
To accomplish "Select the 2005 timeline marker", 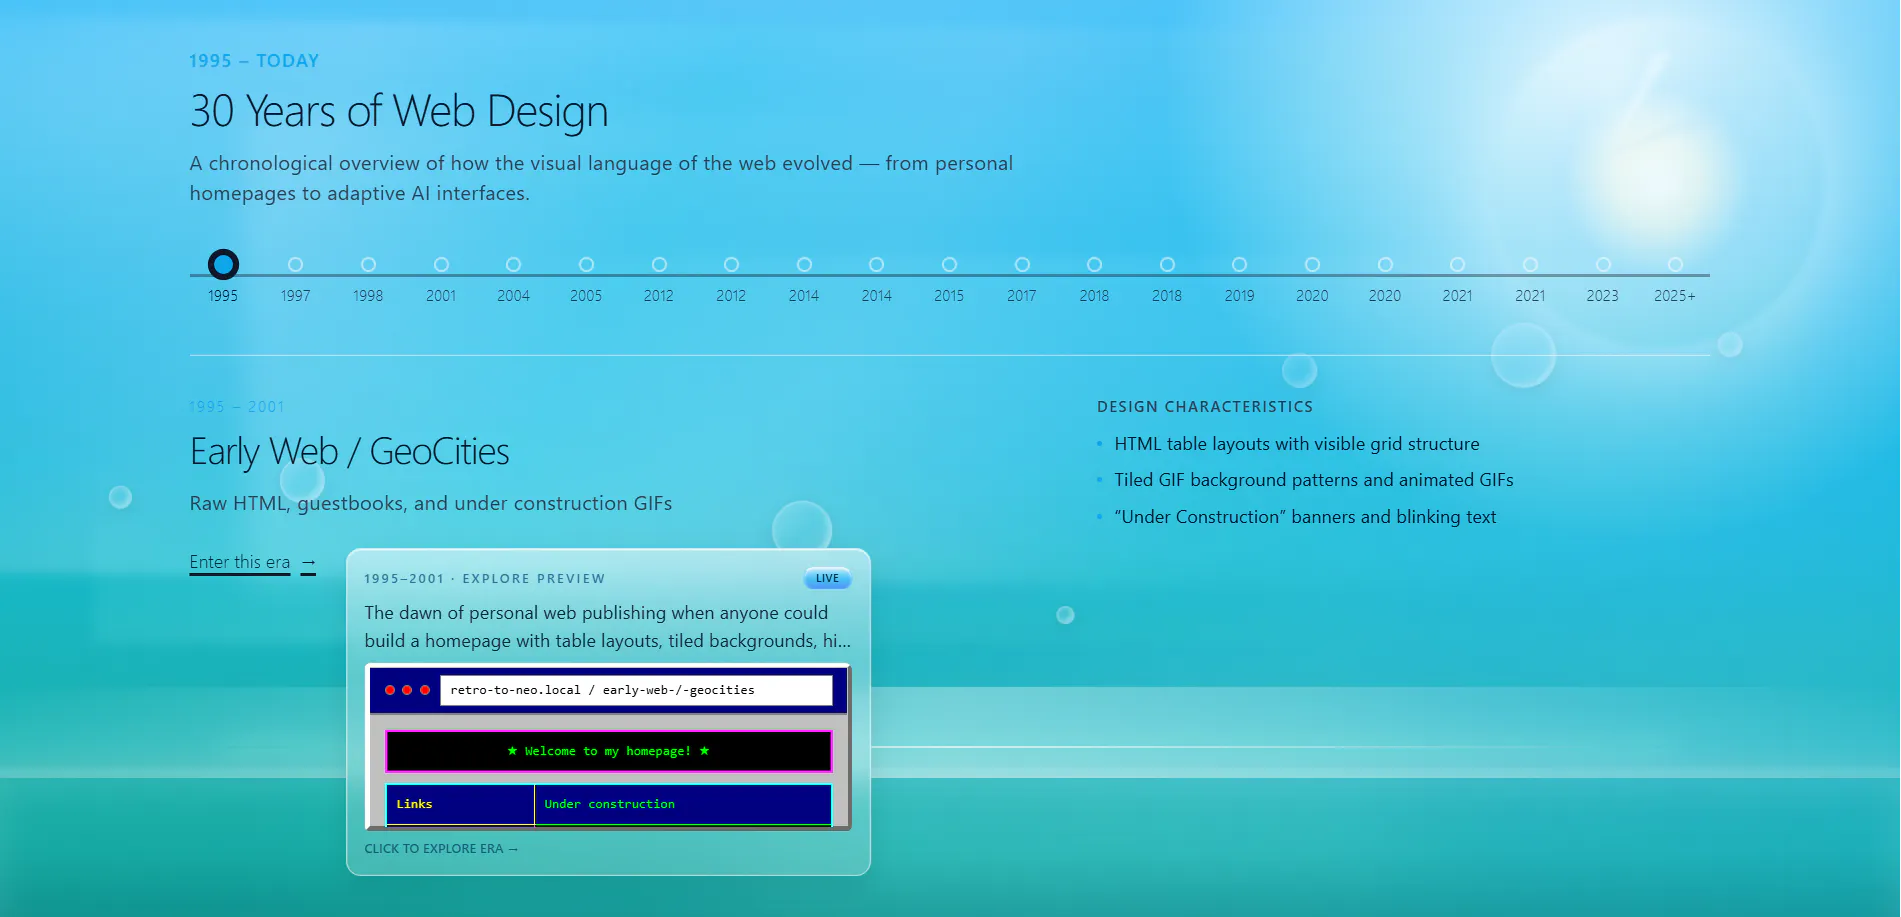I will [x=586, y=264].
